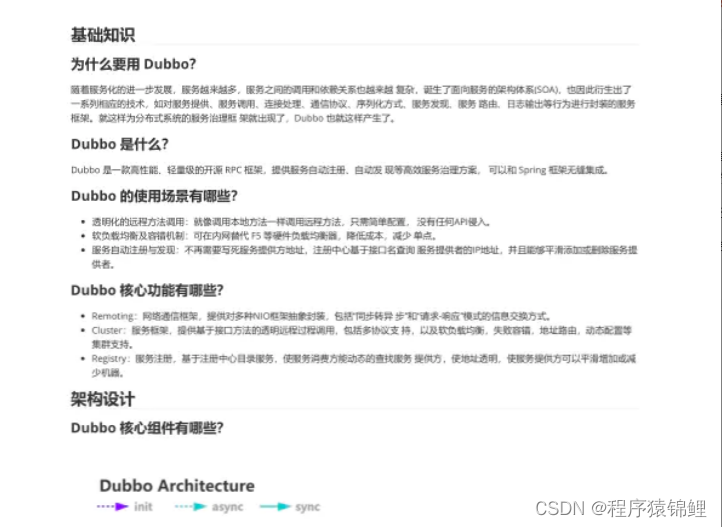Select the word Registry in the list

pos(110,359)
